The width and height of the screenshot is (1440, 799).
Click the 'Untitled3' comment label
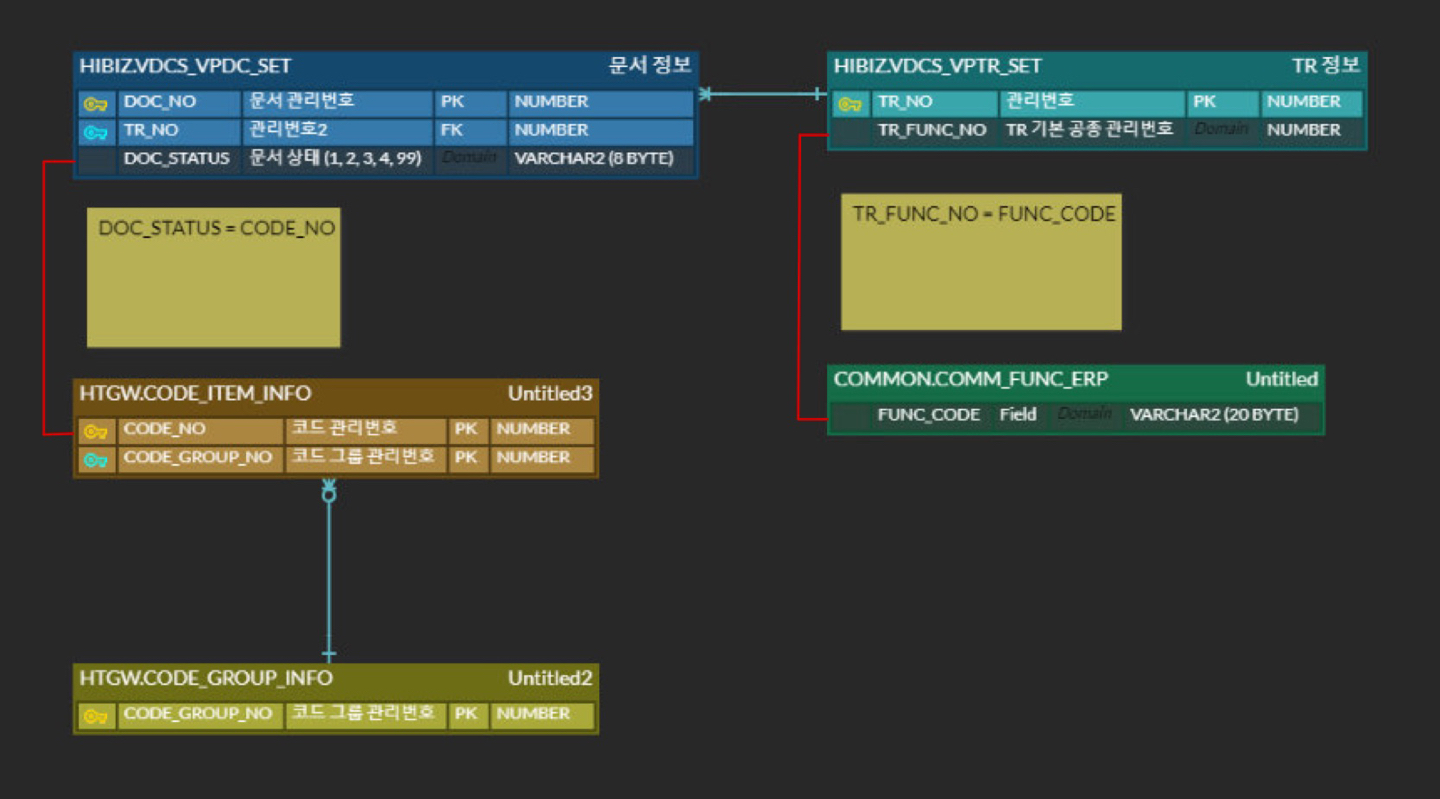coord(550,393)
